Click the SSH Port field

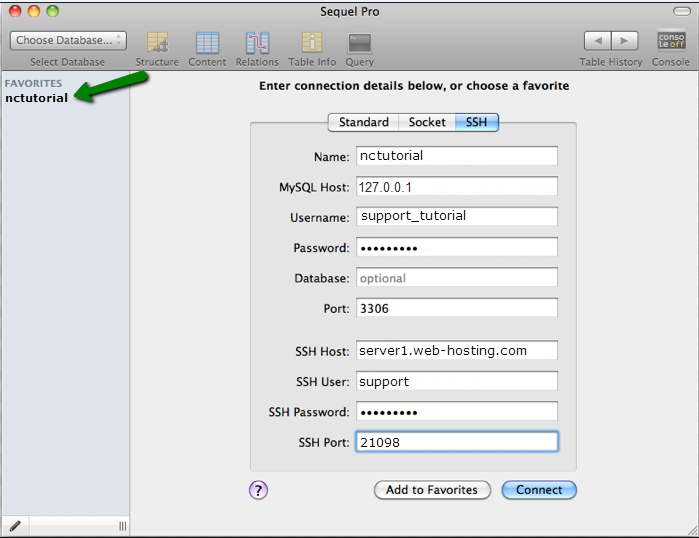click(456, 442)
